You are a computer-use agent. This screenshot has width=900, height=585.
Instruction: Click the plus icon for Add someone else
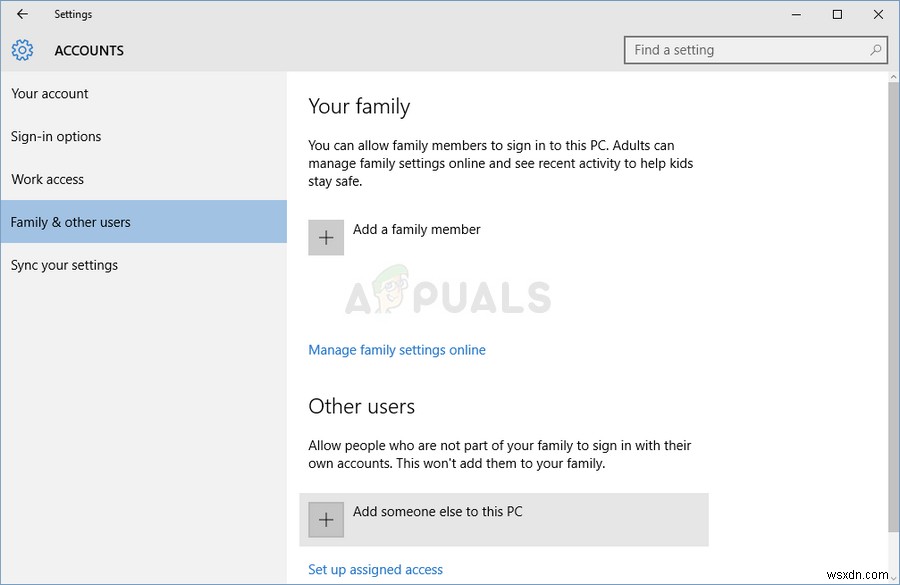click(x=326, y=519)
